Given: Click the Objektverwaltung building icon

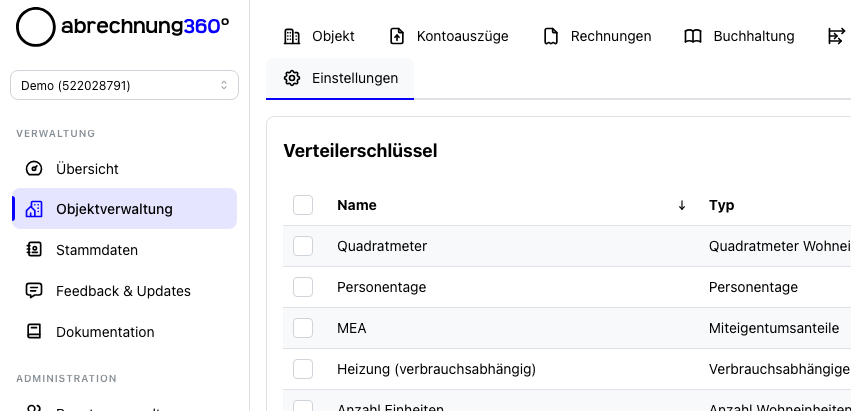Looking at the screenshot, I should (34, 209).
